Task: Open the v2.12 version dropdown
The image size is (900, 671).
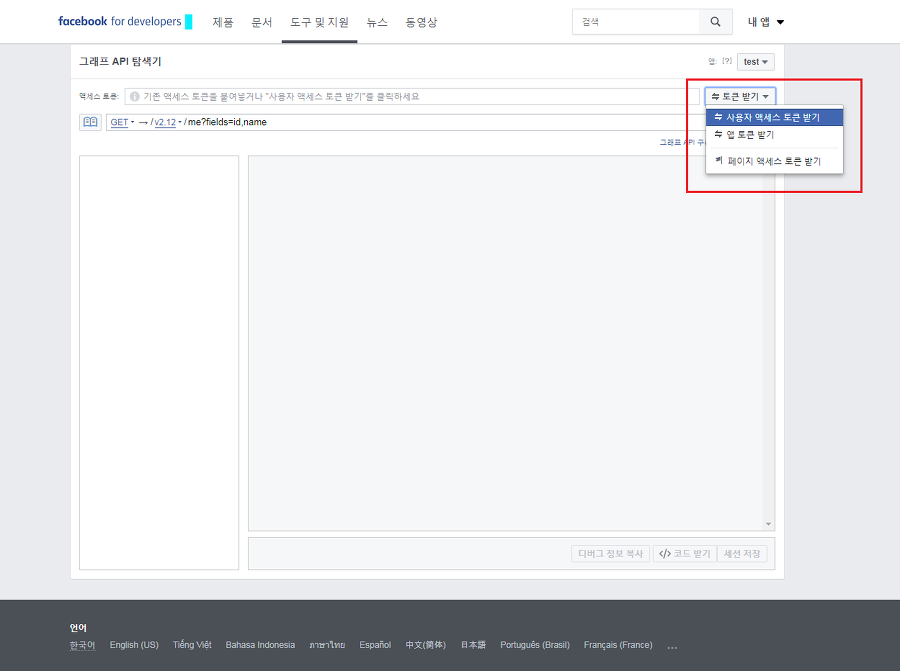Action: click(x=167, y=122)
